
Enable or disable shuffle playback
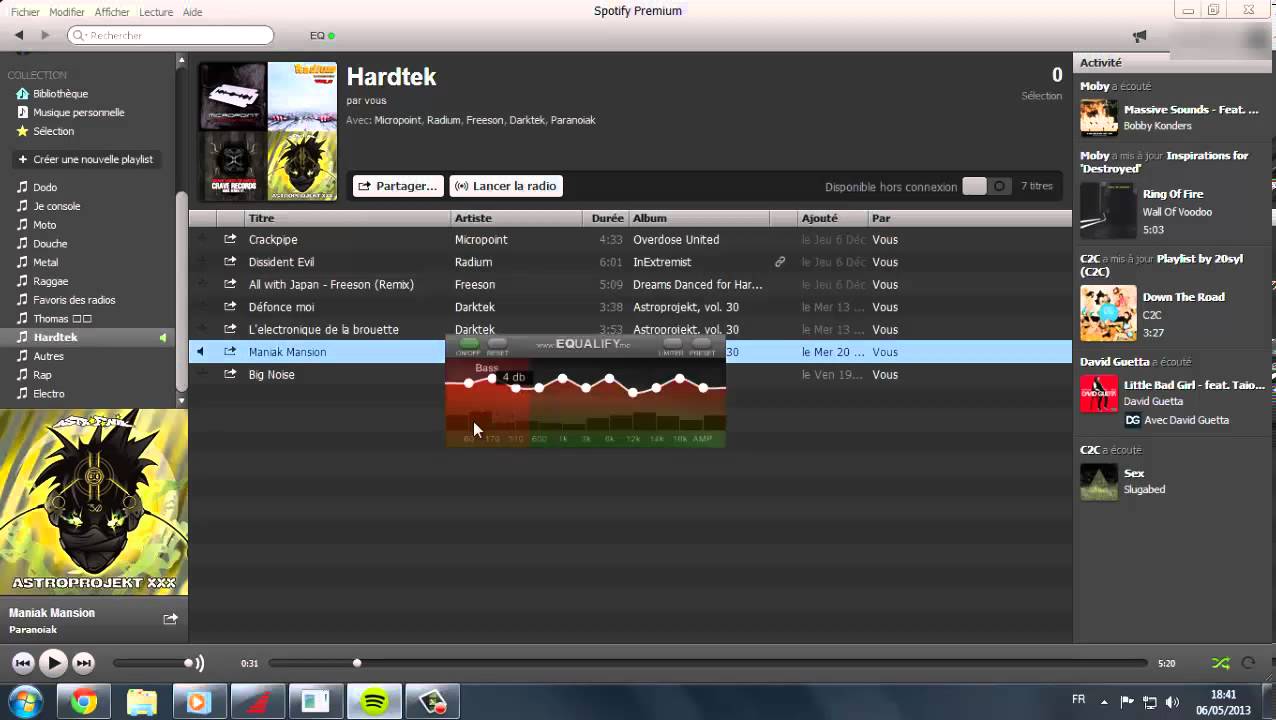tap(1221, 663)
